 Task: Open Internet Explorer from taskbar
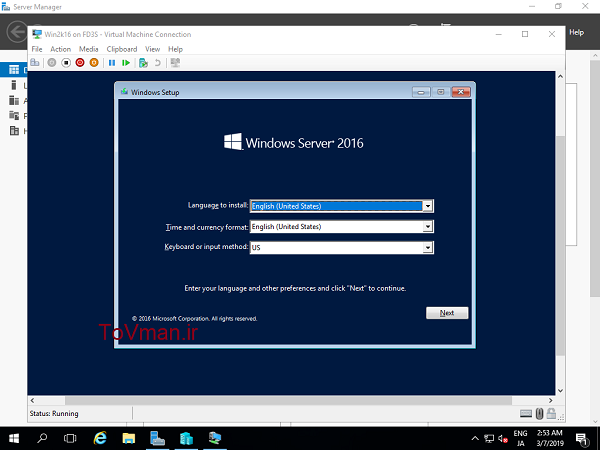pos(100,438)
